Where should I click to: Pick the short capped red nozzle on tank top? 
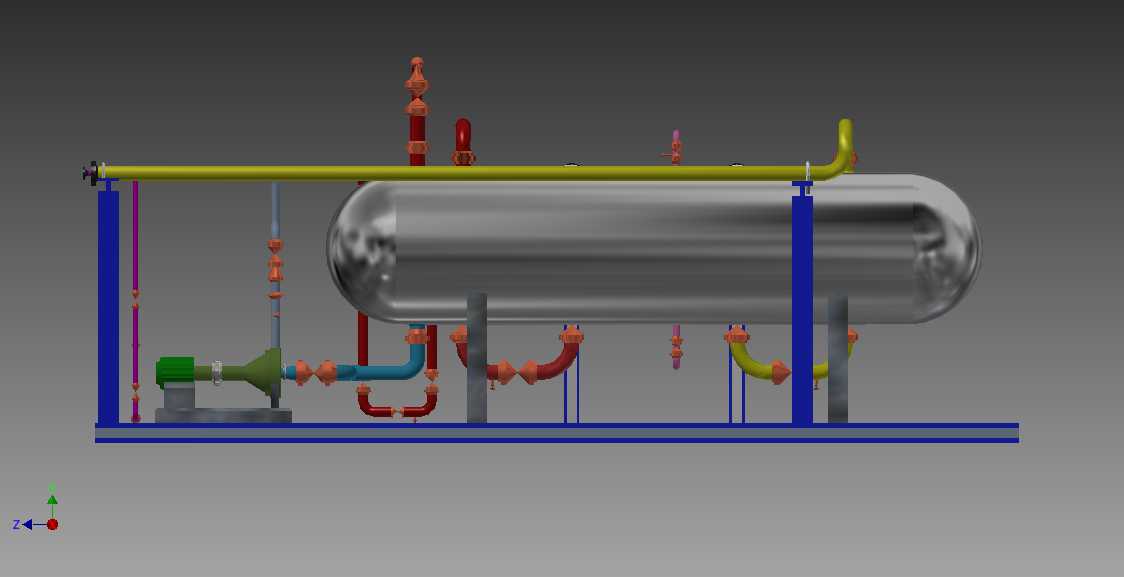(x=463, y=141)
